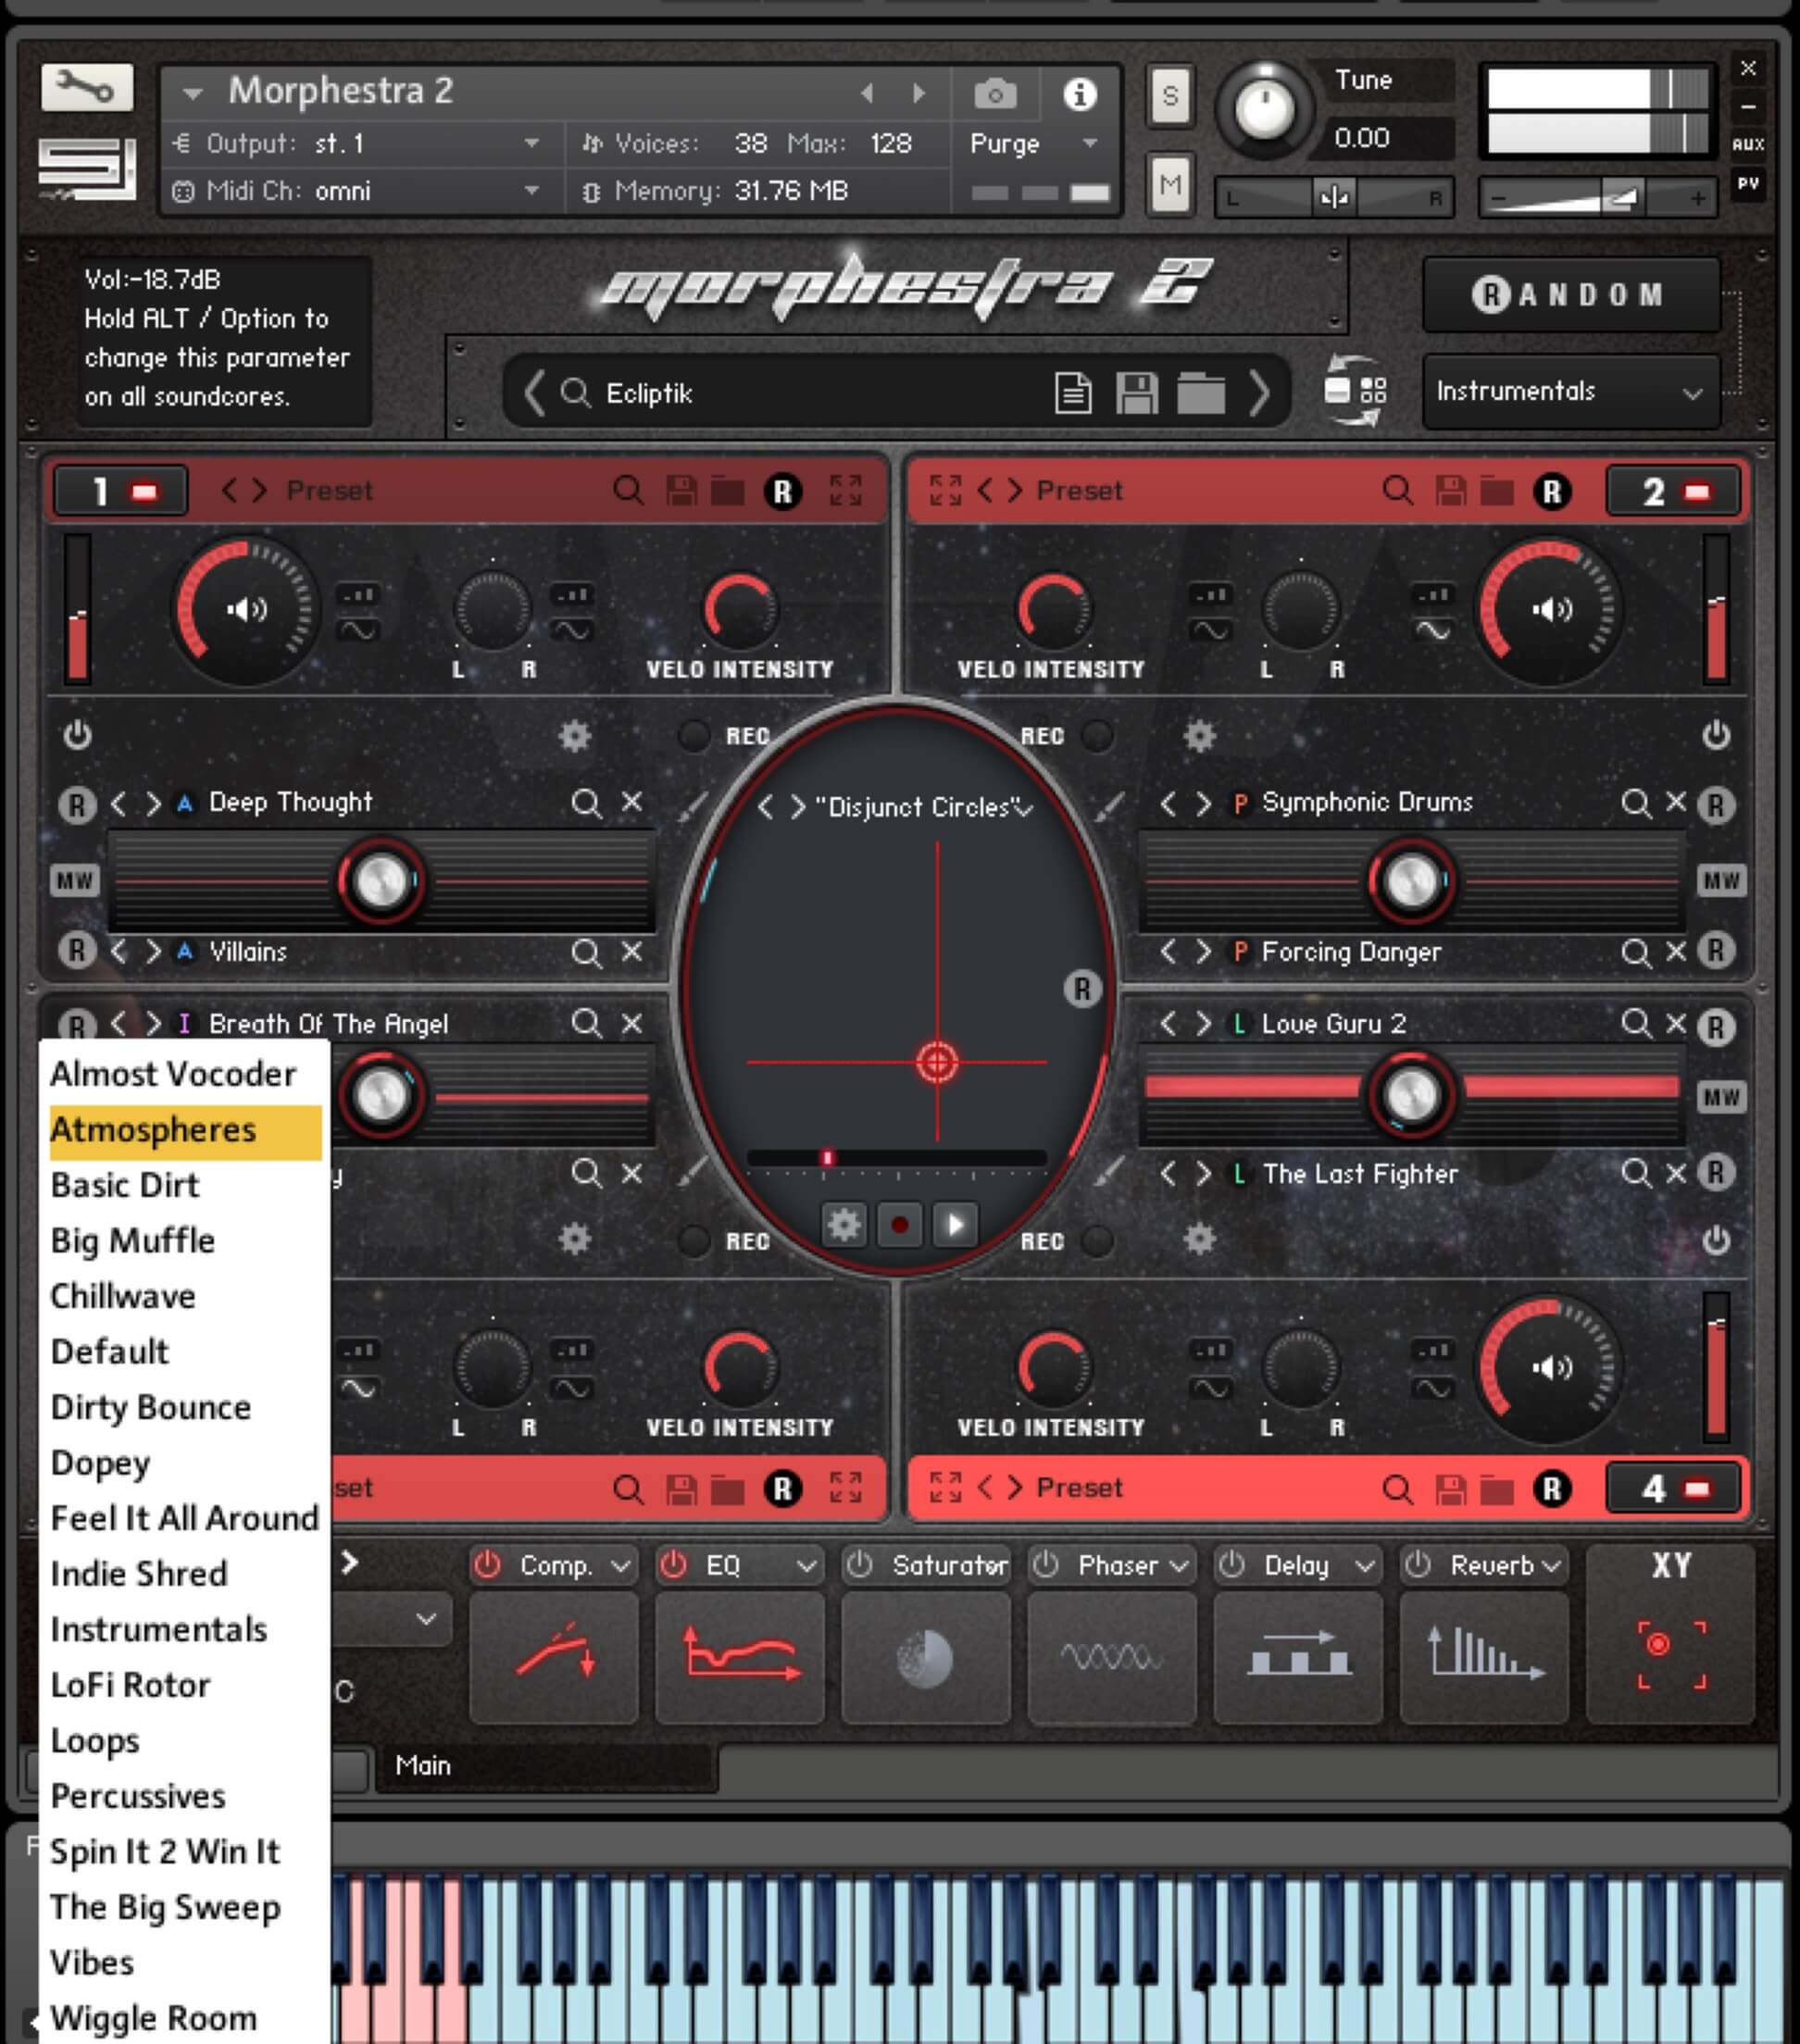1800x2044 pixels.
Task: Open the gear settings for soundcore 1
Action: point(574,736)
